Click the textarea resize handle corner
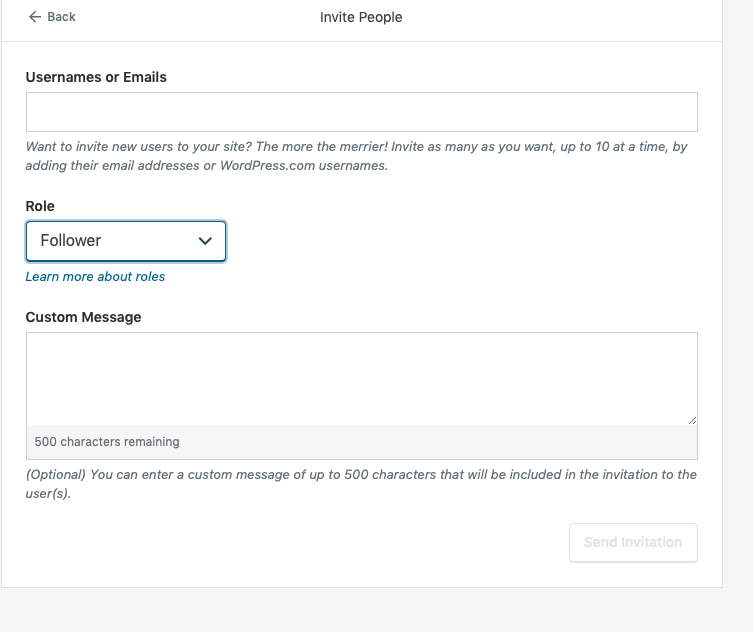This screenshot has height=632, width=753. click(x=692, y=420)
